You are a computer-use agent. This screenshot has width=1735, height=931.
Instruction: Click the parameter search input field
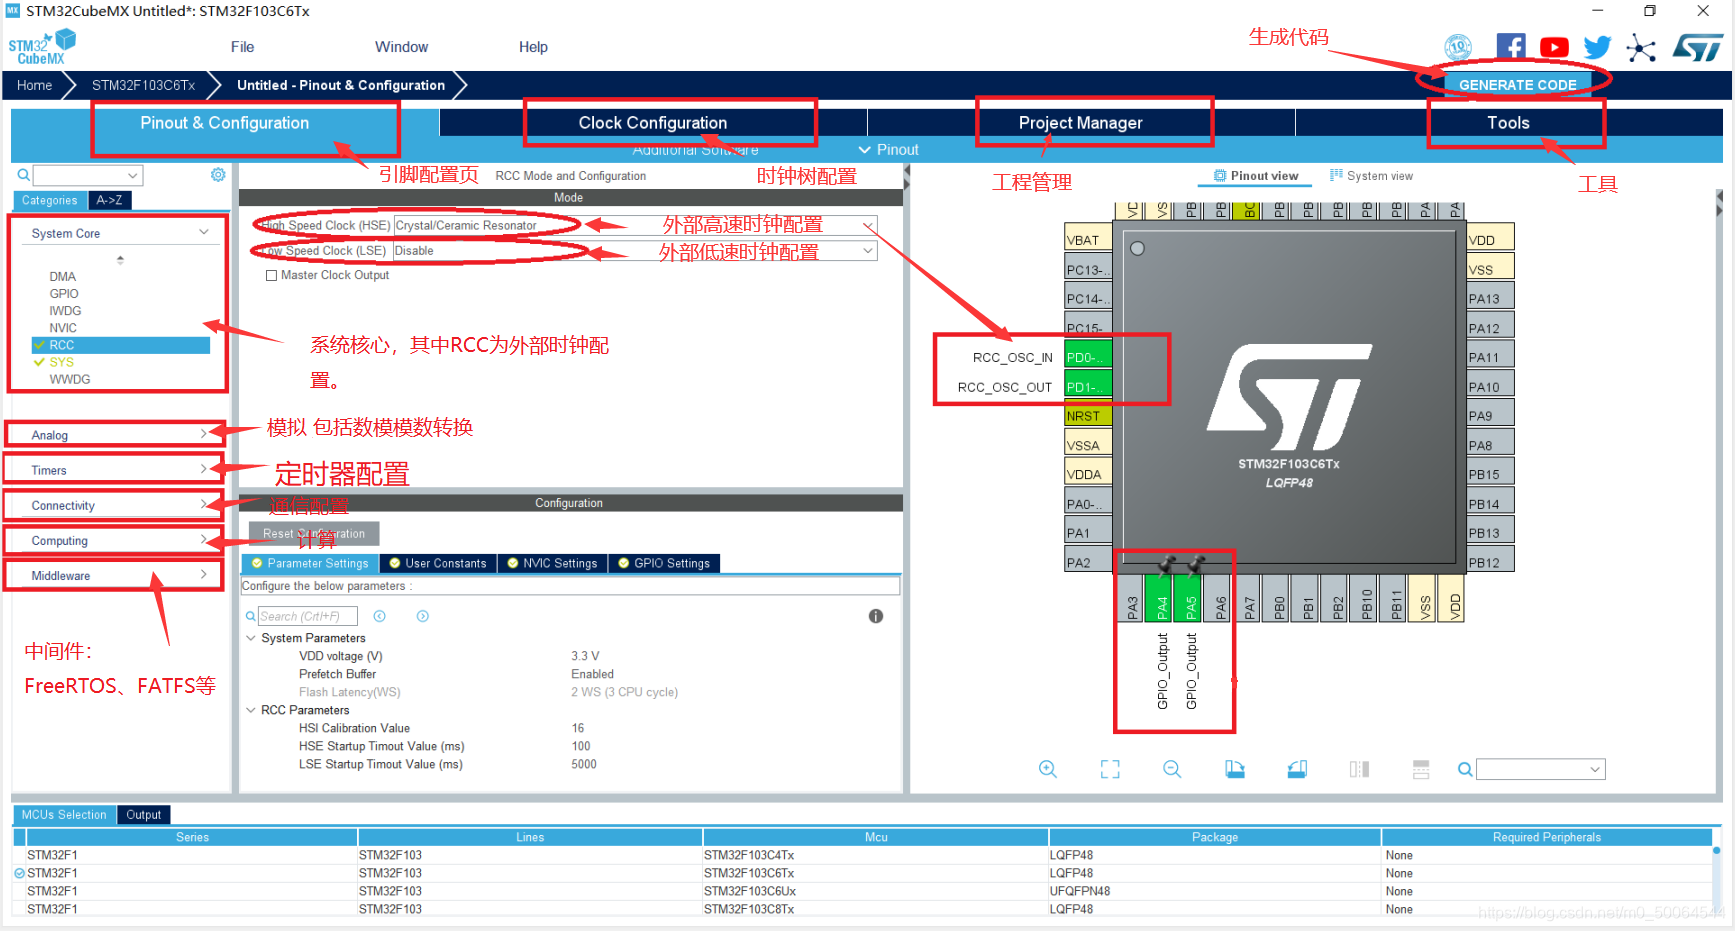[x=307, y=616]
